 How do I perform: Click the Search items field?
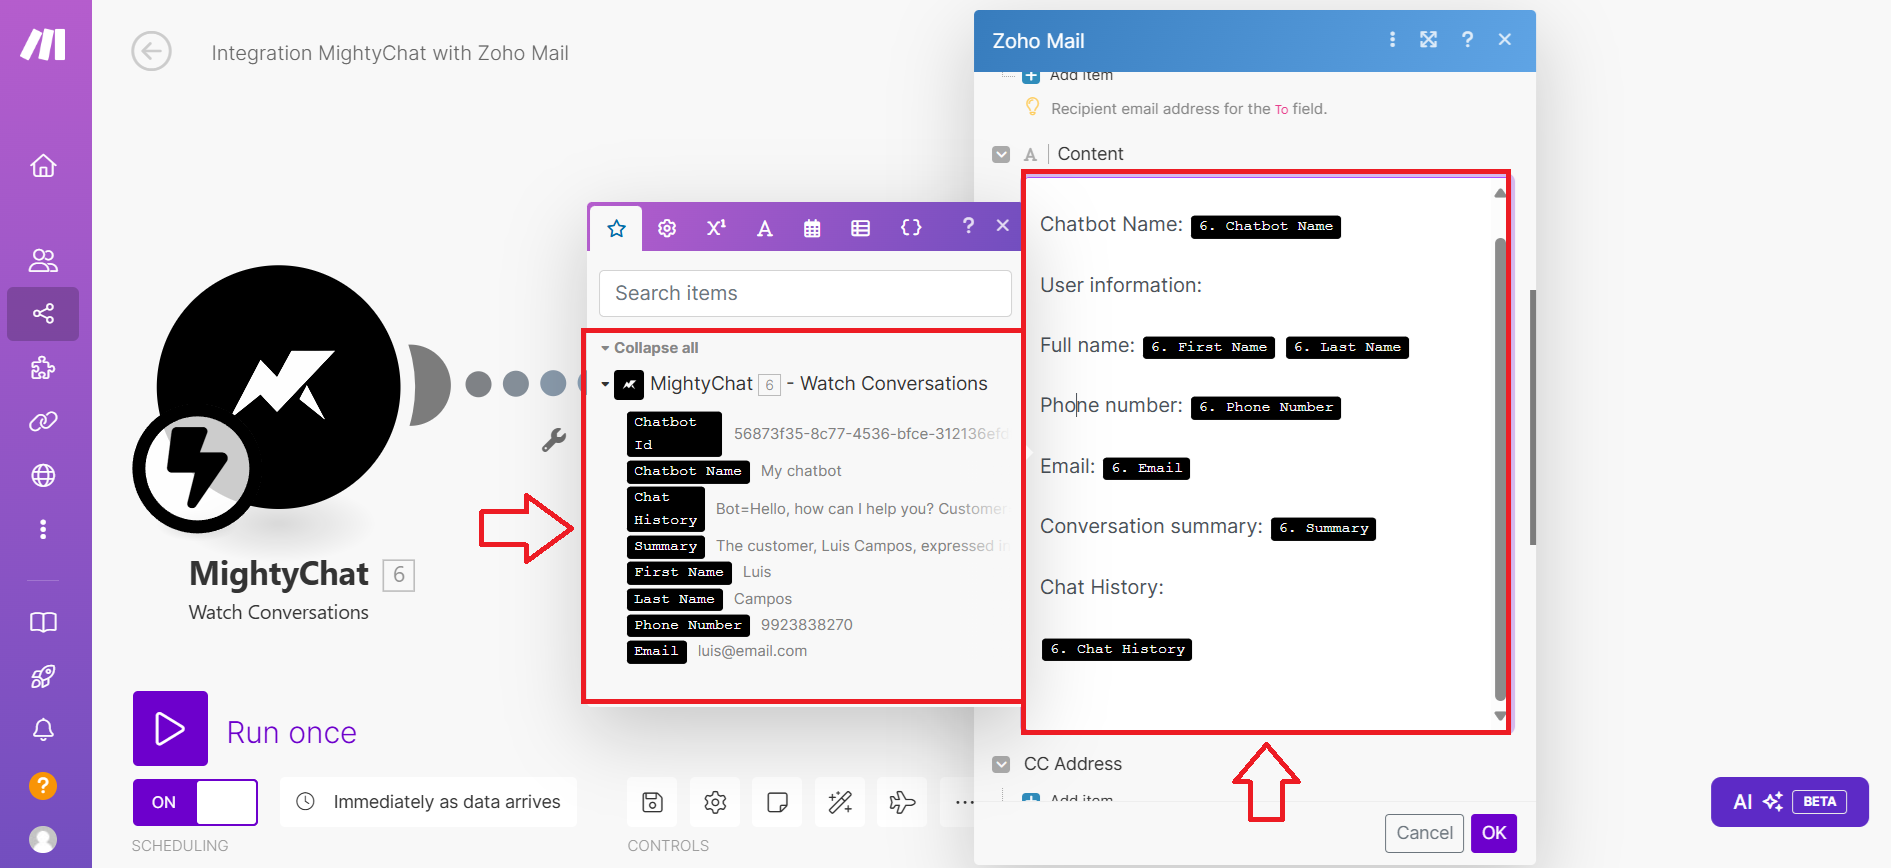pyautogui.click(x=805, y=293)
